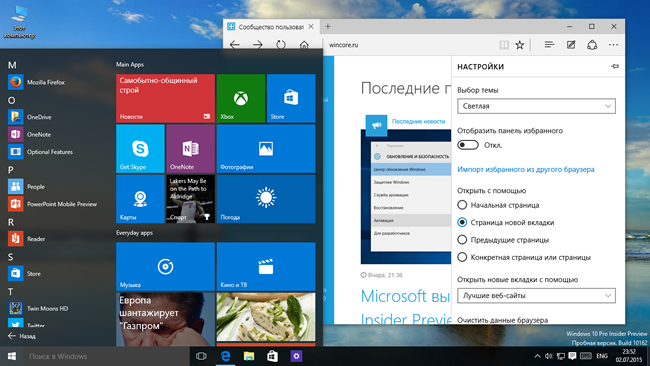Jump to letter M group header
Viewport: 650px width, 366px height.
12,65
